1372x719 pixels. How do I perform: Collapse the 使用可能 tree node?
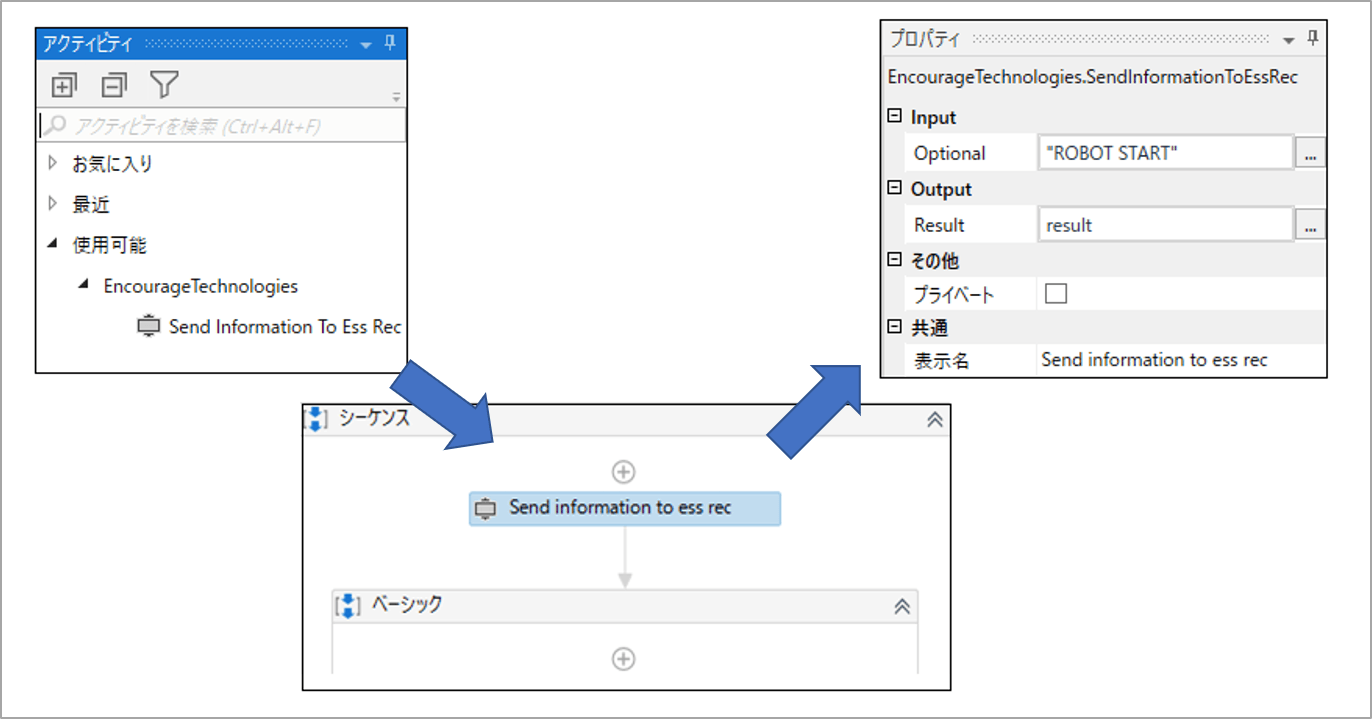click(x=52, y=244)
